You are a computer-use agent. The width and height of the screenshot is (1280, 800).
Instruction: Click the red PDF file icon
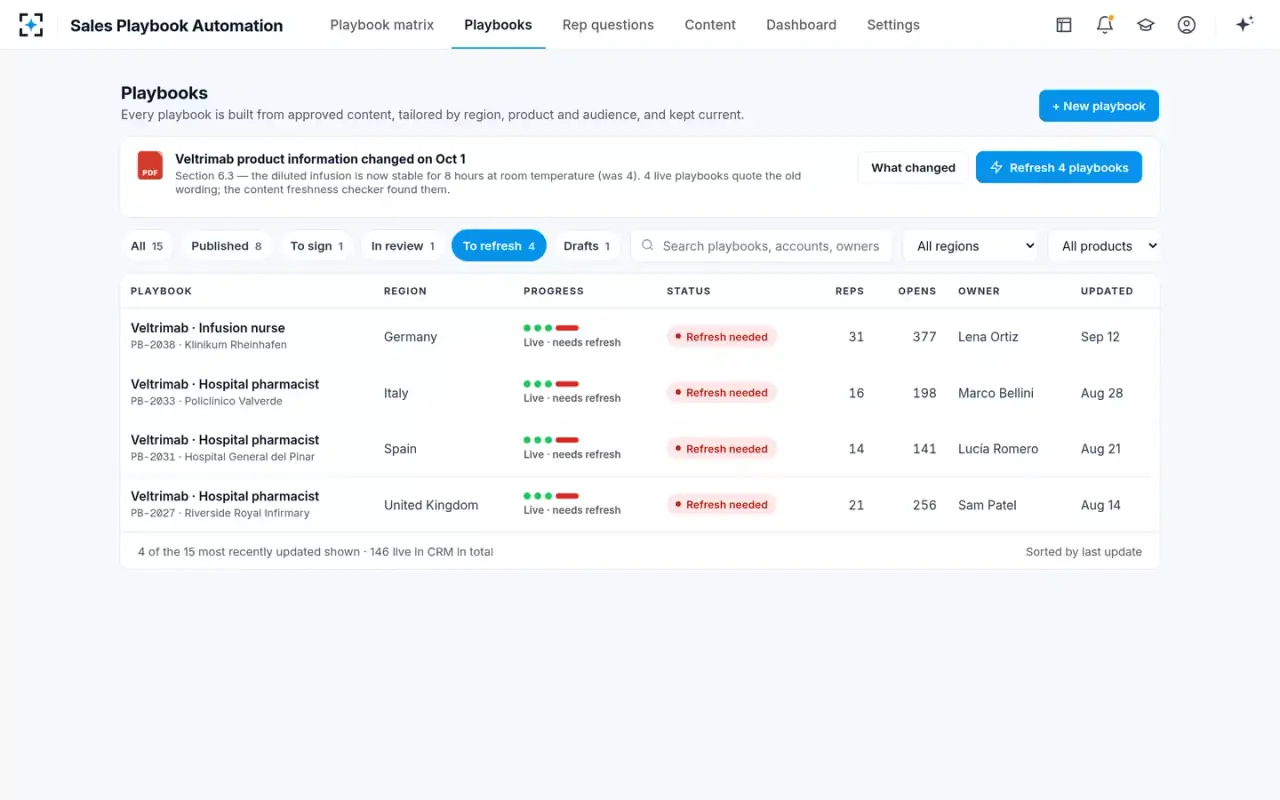(x=150, y=166)
